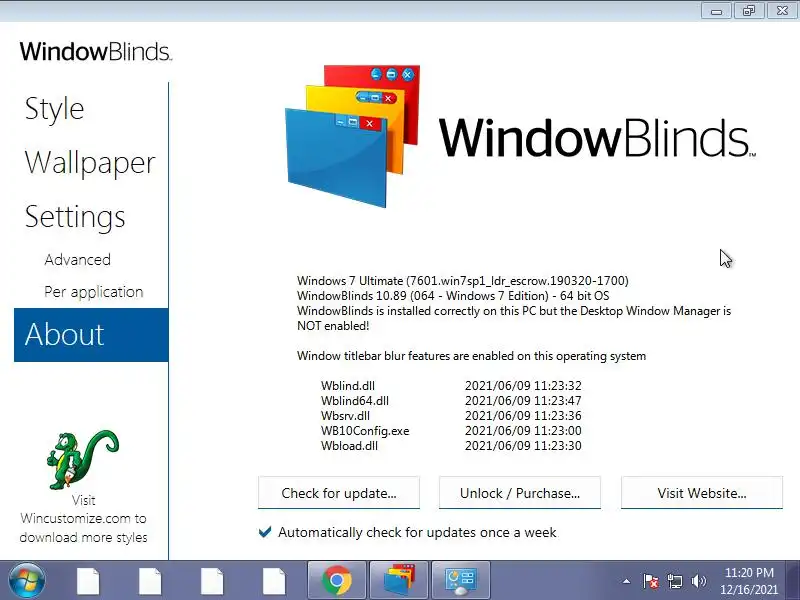800x600 pixels.
Task: Click the Unlock / Purchase button
Action: click(x=520, y=493)
